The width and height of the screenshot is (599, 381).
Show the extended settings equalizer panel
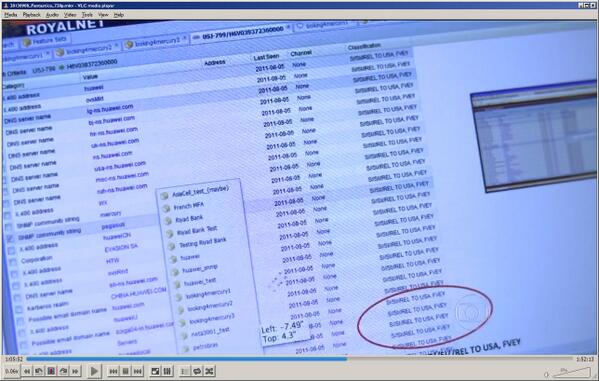167,371
